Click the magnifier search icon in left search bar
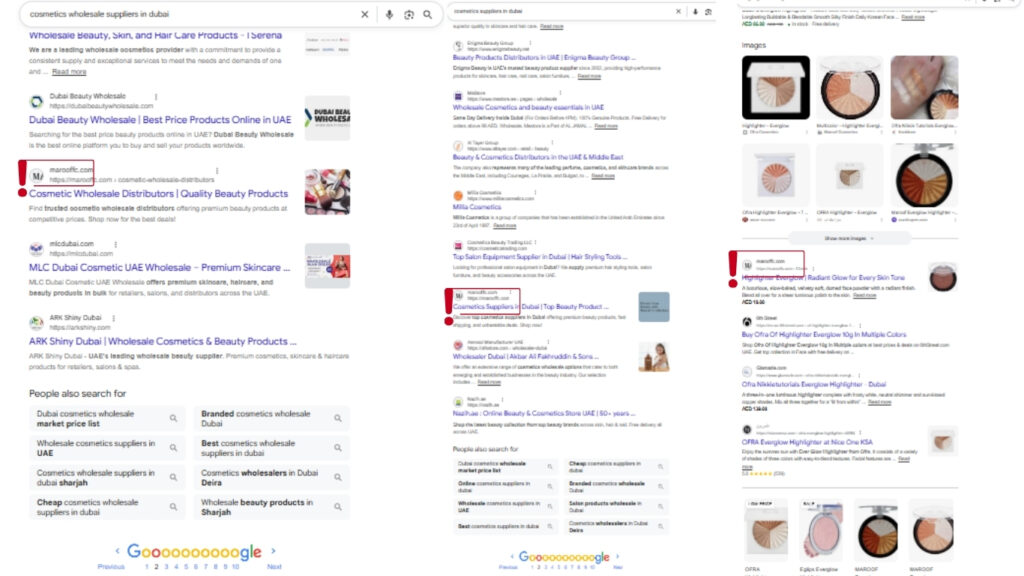Viewport: 1024px width, 576px height. (428, 15)
